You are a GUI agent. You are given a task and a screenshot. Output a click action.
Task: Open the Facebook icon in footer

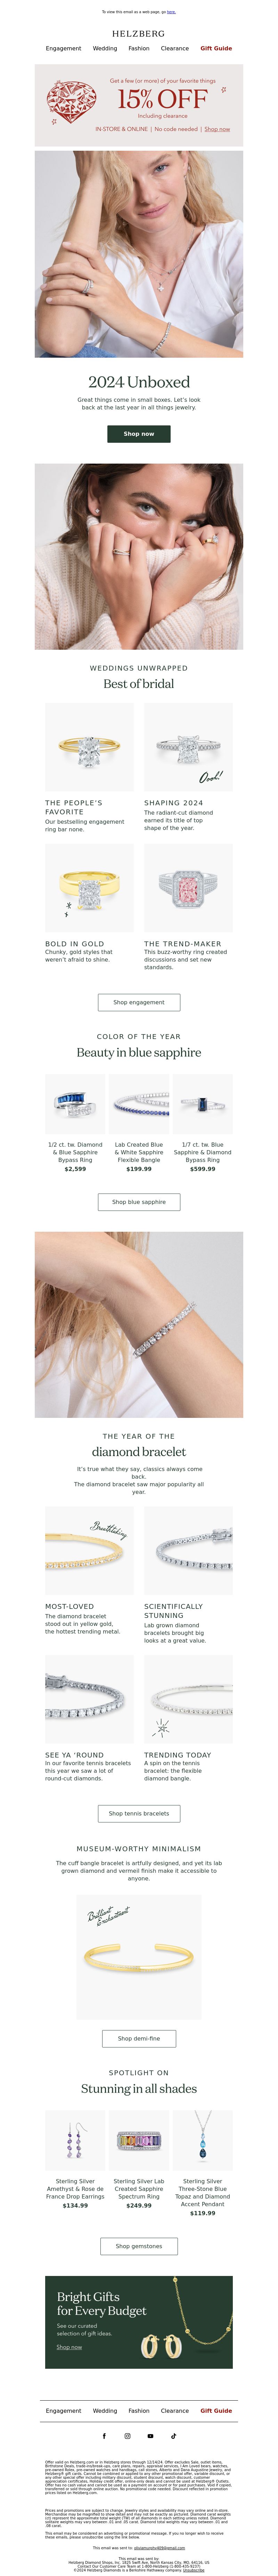(104, 2436)
